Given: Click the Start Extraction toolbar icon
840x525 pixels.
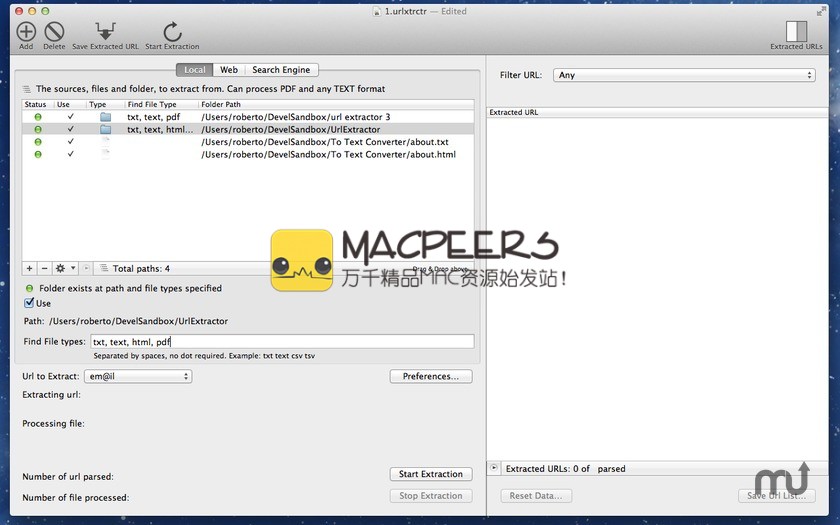Looking at the screenshot, I should coord(172,32).
